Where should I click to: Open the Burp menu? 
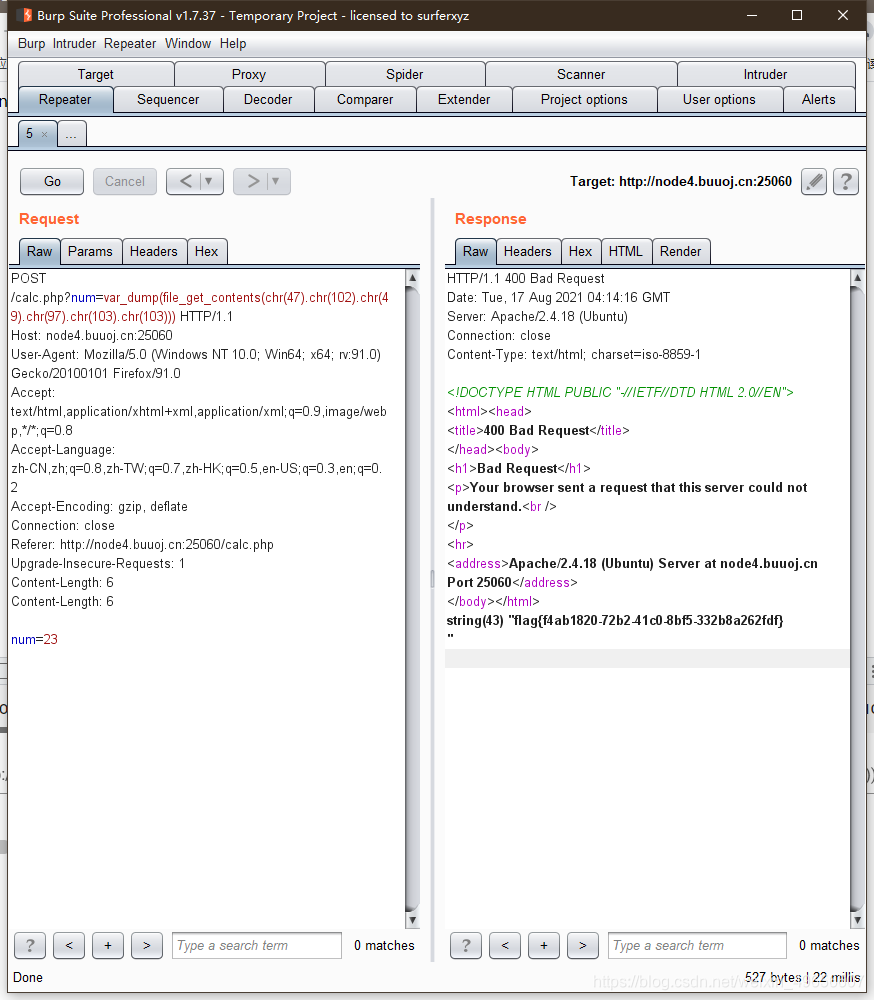point(31,43)
